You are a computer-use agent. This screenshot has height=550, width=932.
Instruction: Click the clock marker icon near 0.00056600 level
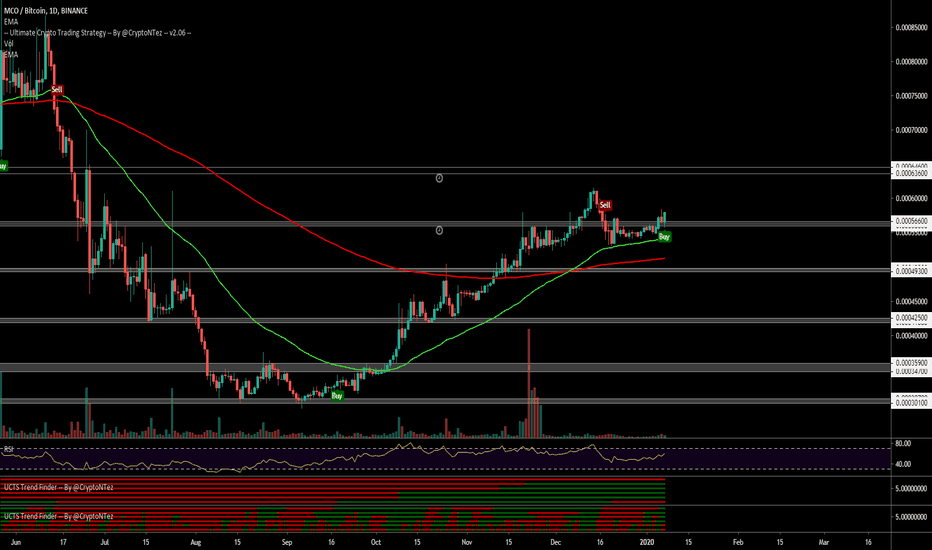(439, 230)
